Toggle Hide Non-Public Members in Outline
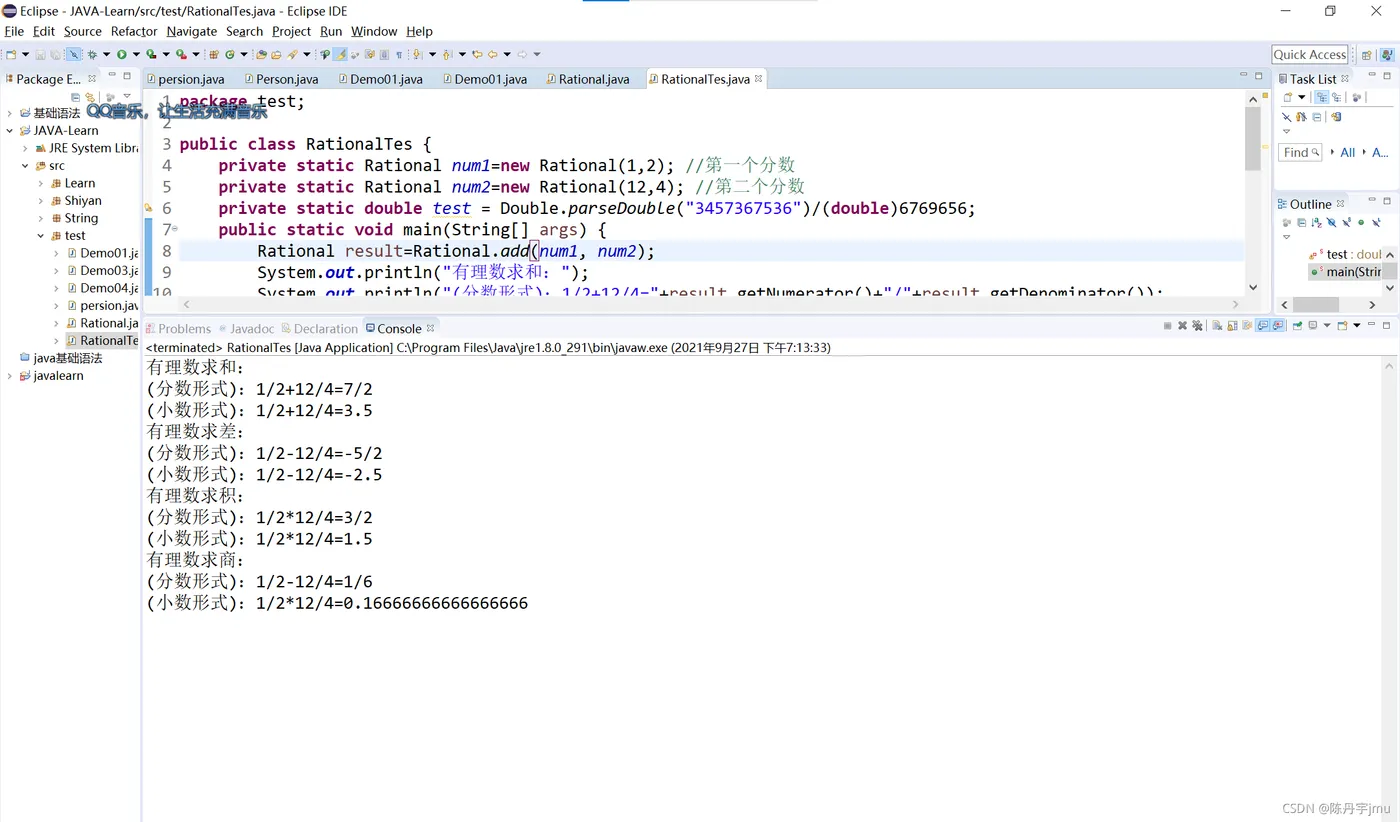Viewport: 1400px width, 822px height. coord(1361,222)
